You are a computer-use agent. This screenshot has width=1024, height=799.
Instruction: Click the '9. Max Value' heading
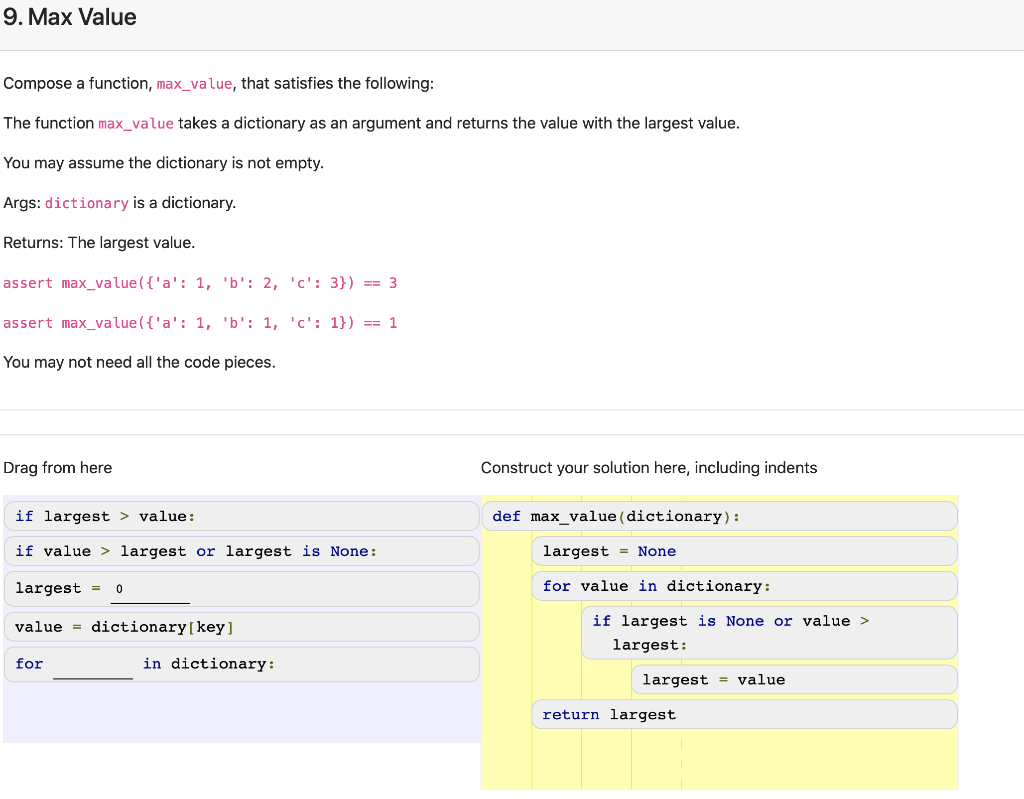[70, 17]
